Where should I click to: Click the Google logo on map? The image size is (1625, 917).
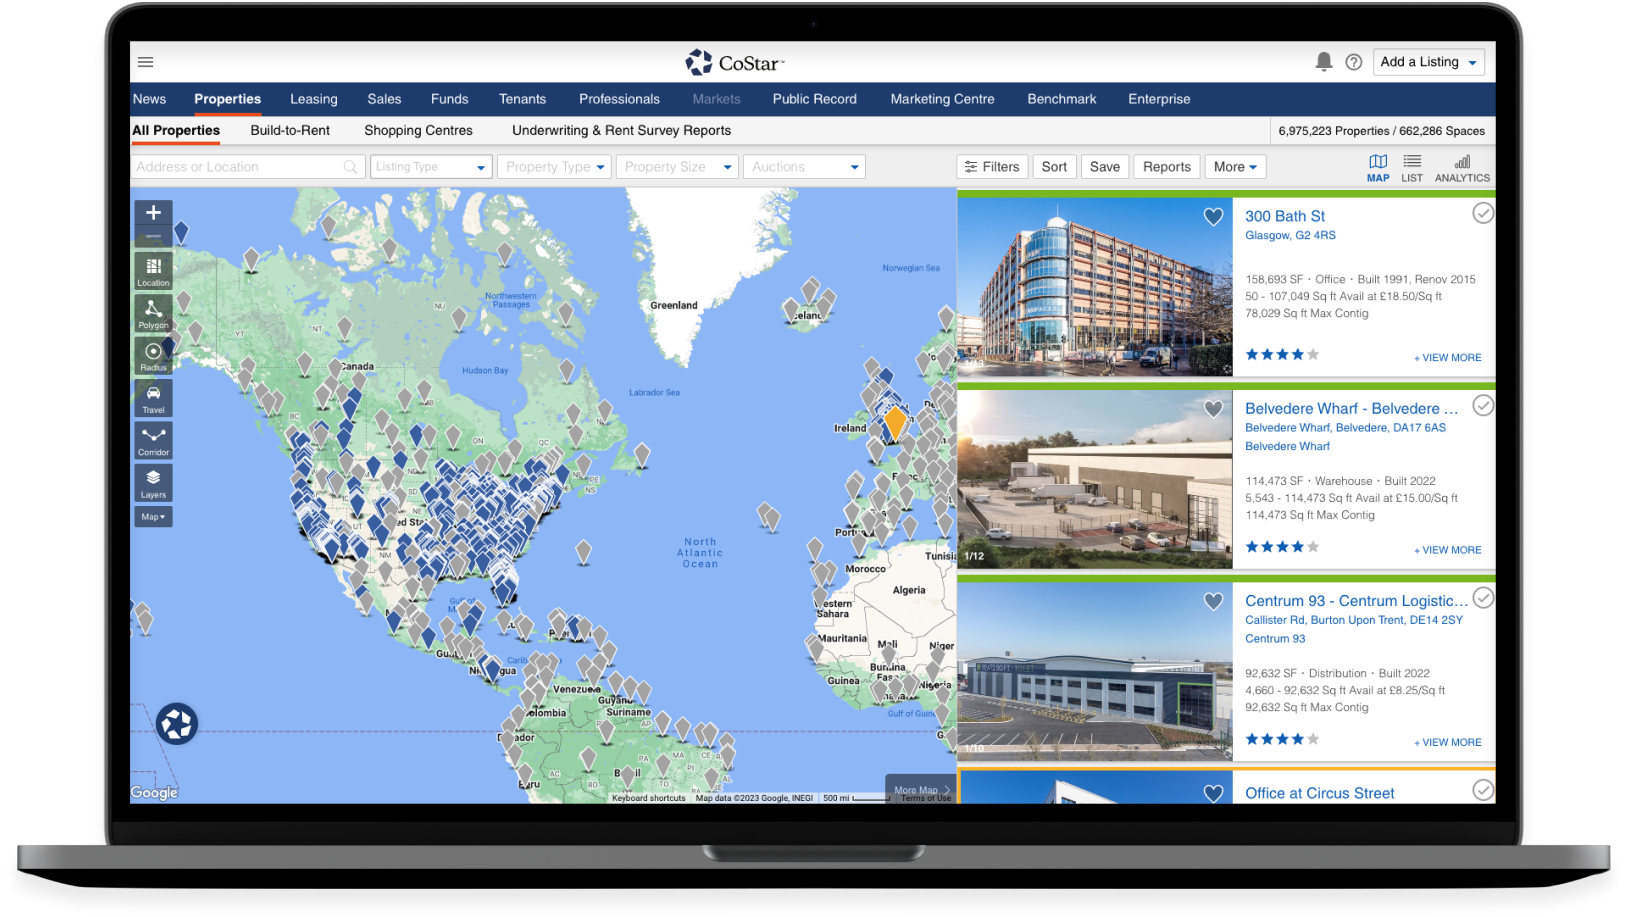pyautogui.click(x=154, y=793)
